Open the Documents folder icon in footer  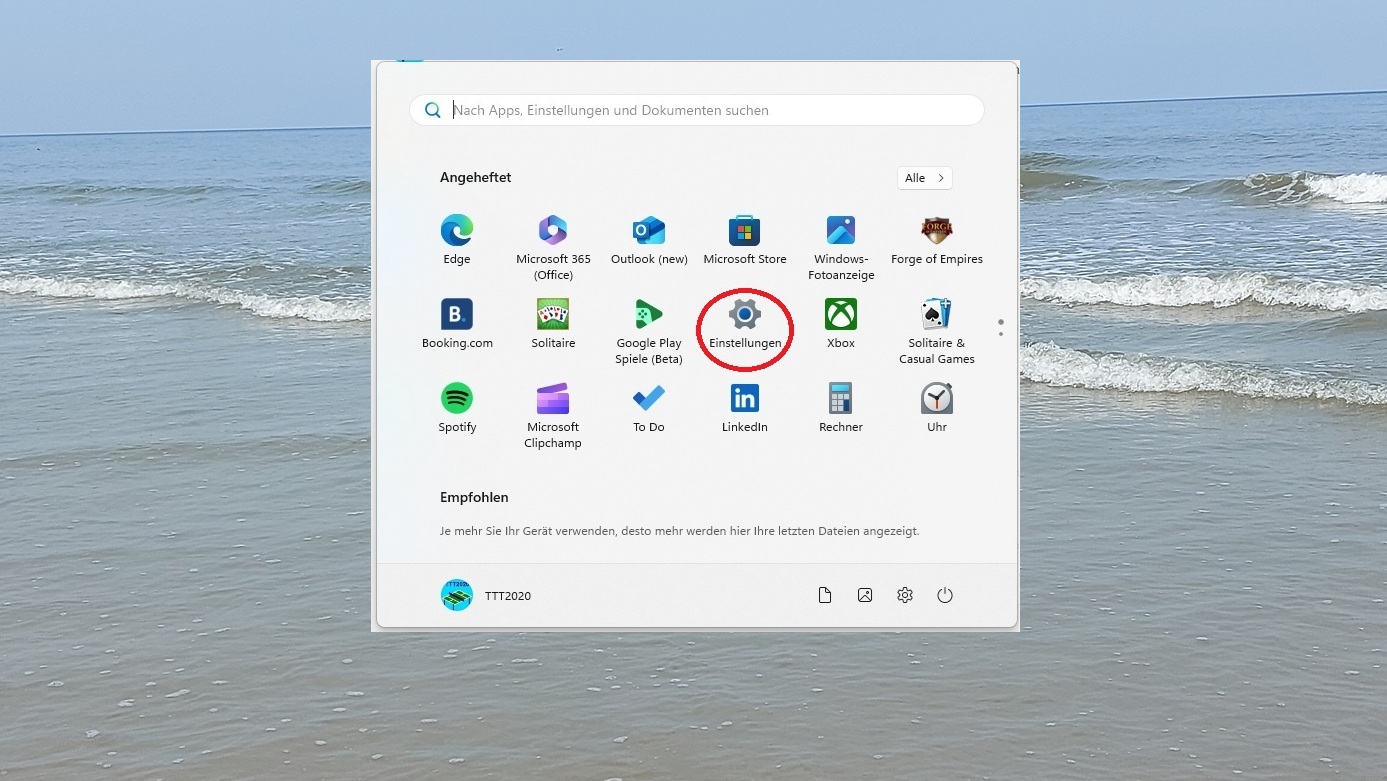825,595
